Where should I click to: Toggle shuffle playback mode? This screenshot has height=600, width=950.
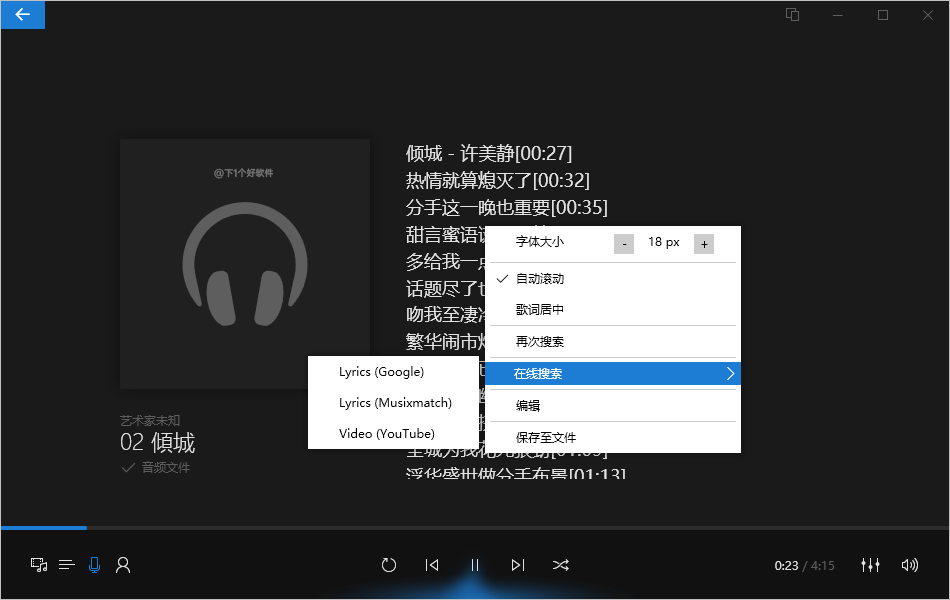(x=561, y=565)
